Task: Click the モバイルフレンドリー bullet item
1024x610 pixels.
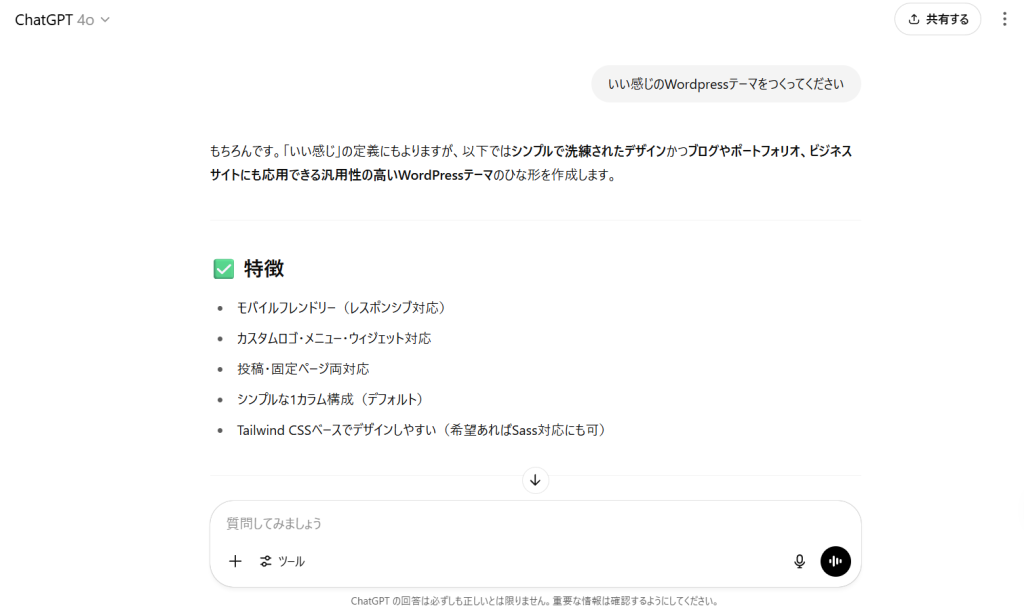Action: tap(340, 307)
